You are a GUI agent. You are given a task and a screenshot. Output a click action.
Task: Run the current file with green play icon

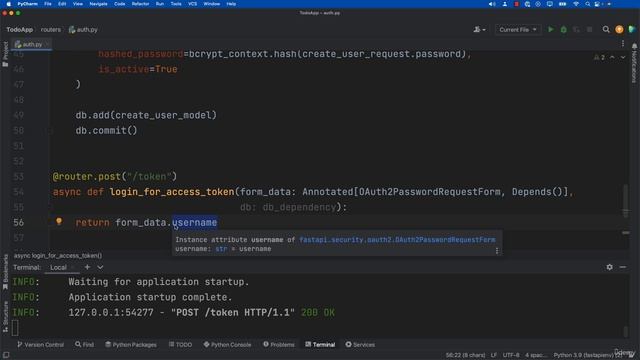click(551, 29)
